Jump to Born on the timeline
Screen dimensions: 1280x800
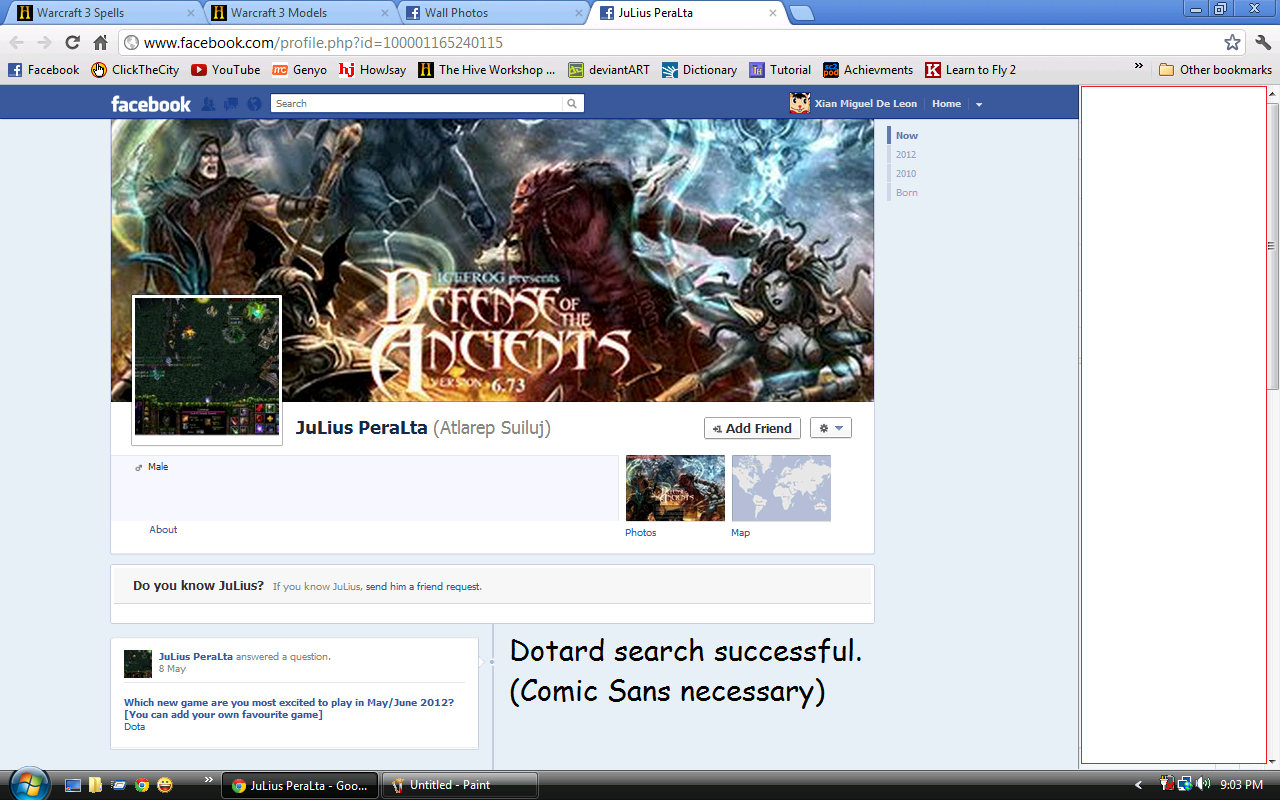click(x=907, y=193)
